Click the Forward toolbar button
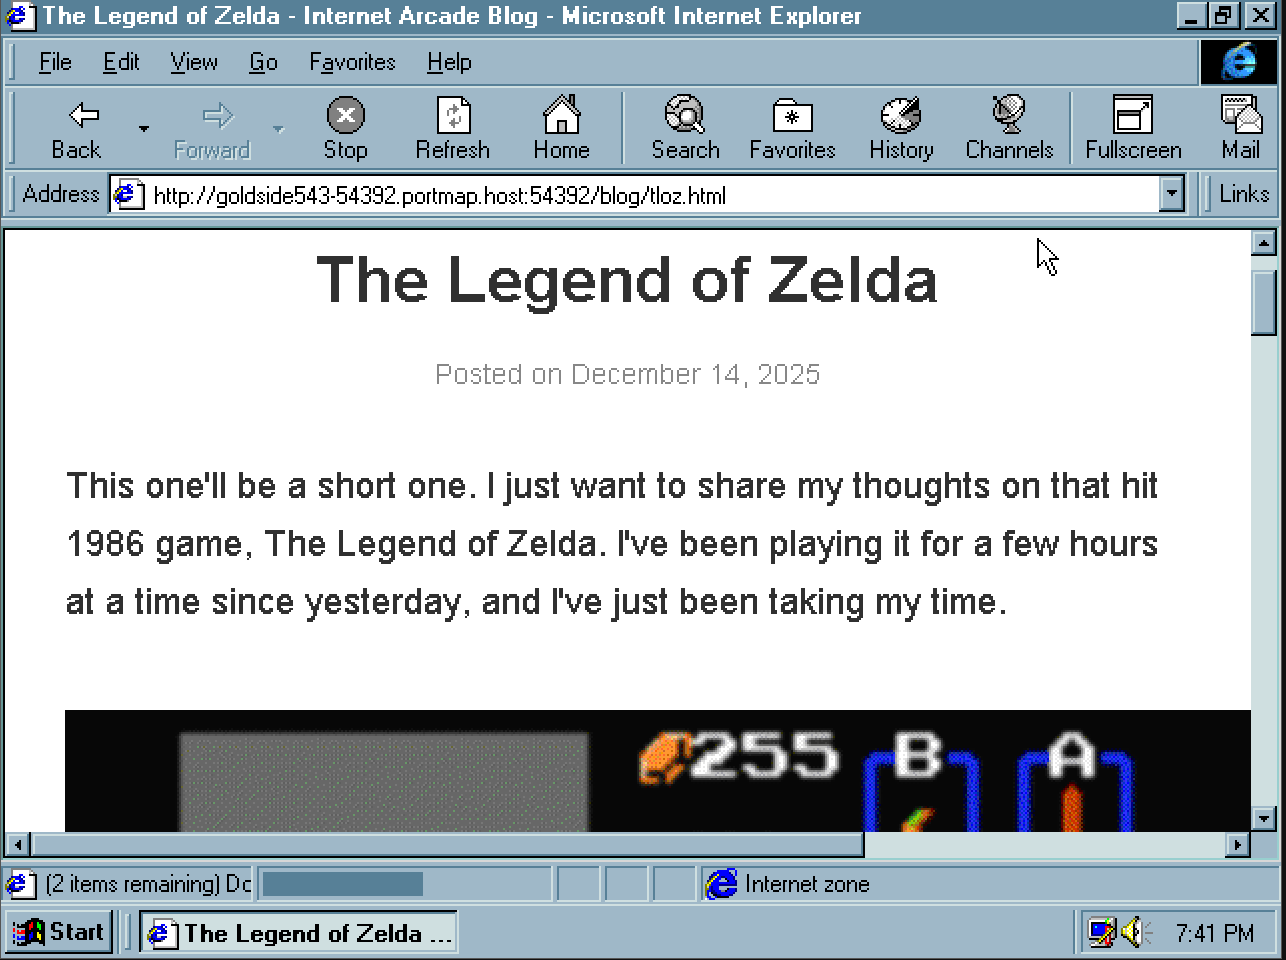The height and width of the screenshot is (960, 1286). click(212, 128)
